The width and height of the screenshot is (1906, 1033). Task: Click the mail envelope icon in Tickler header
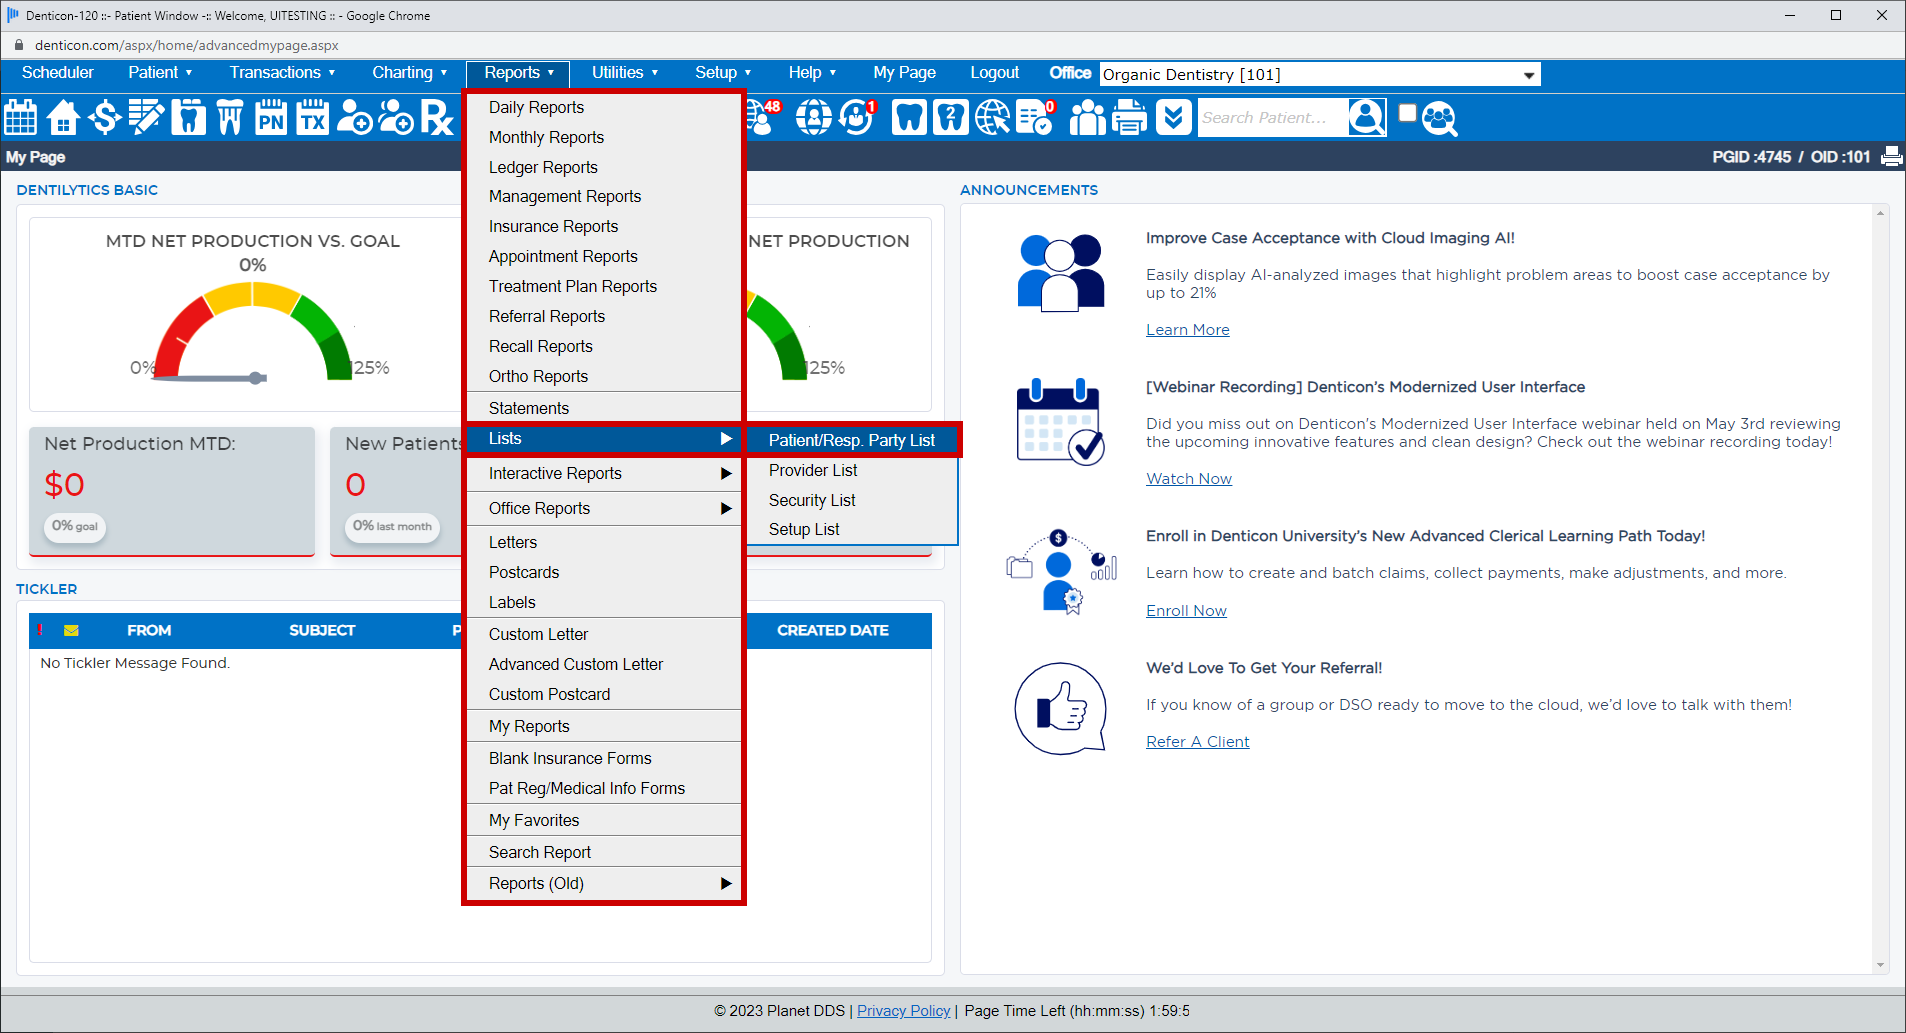(71, 630)
